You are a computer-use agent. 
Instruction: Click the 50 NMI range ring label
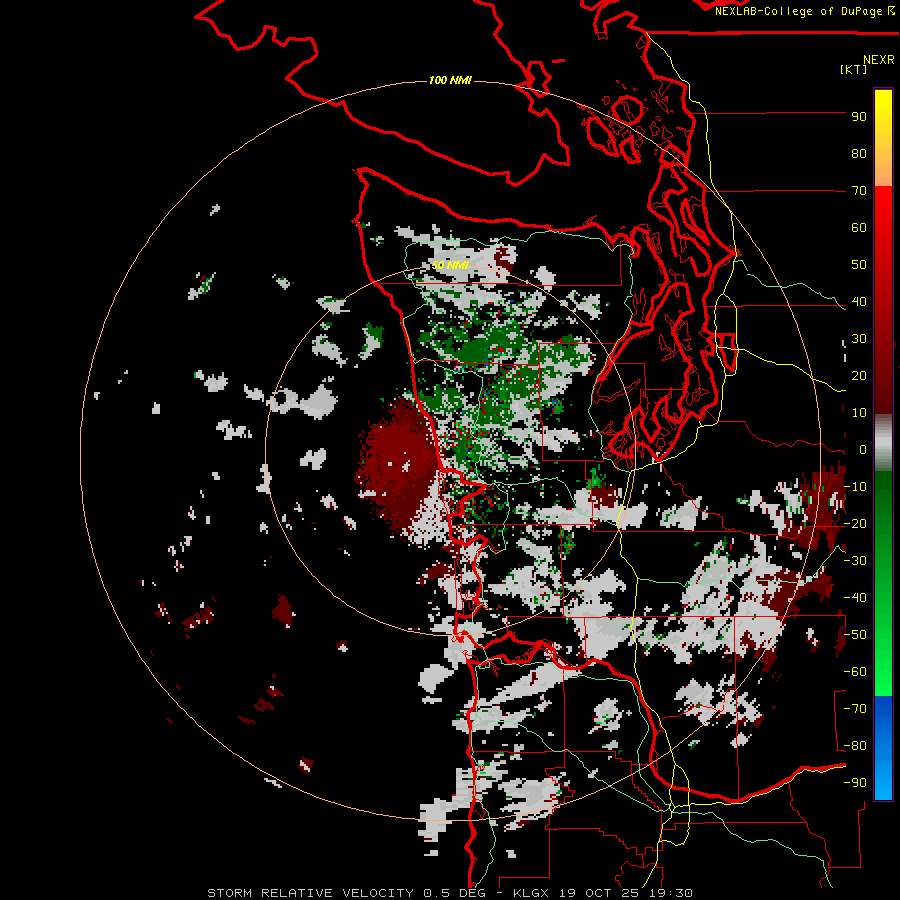(x=451, y=265)
